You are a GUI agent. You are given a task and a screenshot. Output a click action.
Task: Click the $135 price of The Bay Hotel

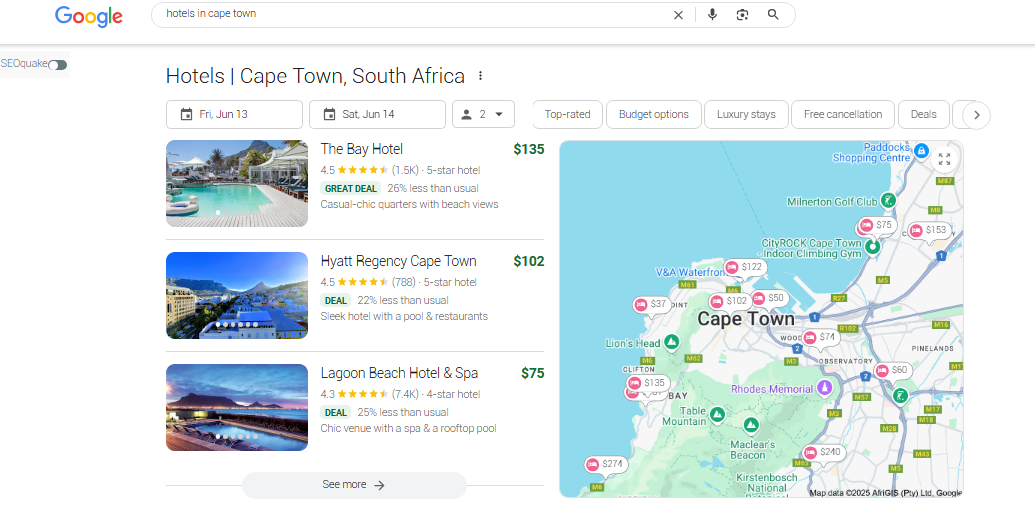[x=529, y=149]
